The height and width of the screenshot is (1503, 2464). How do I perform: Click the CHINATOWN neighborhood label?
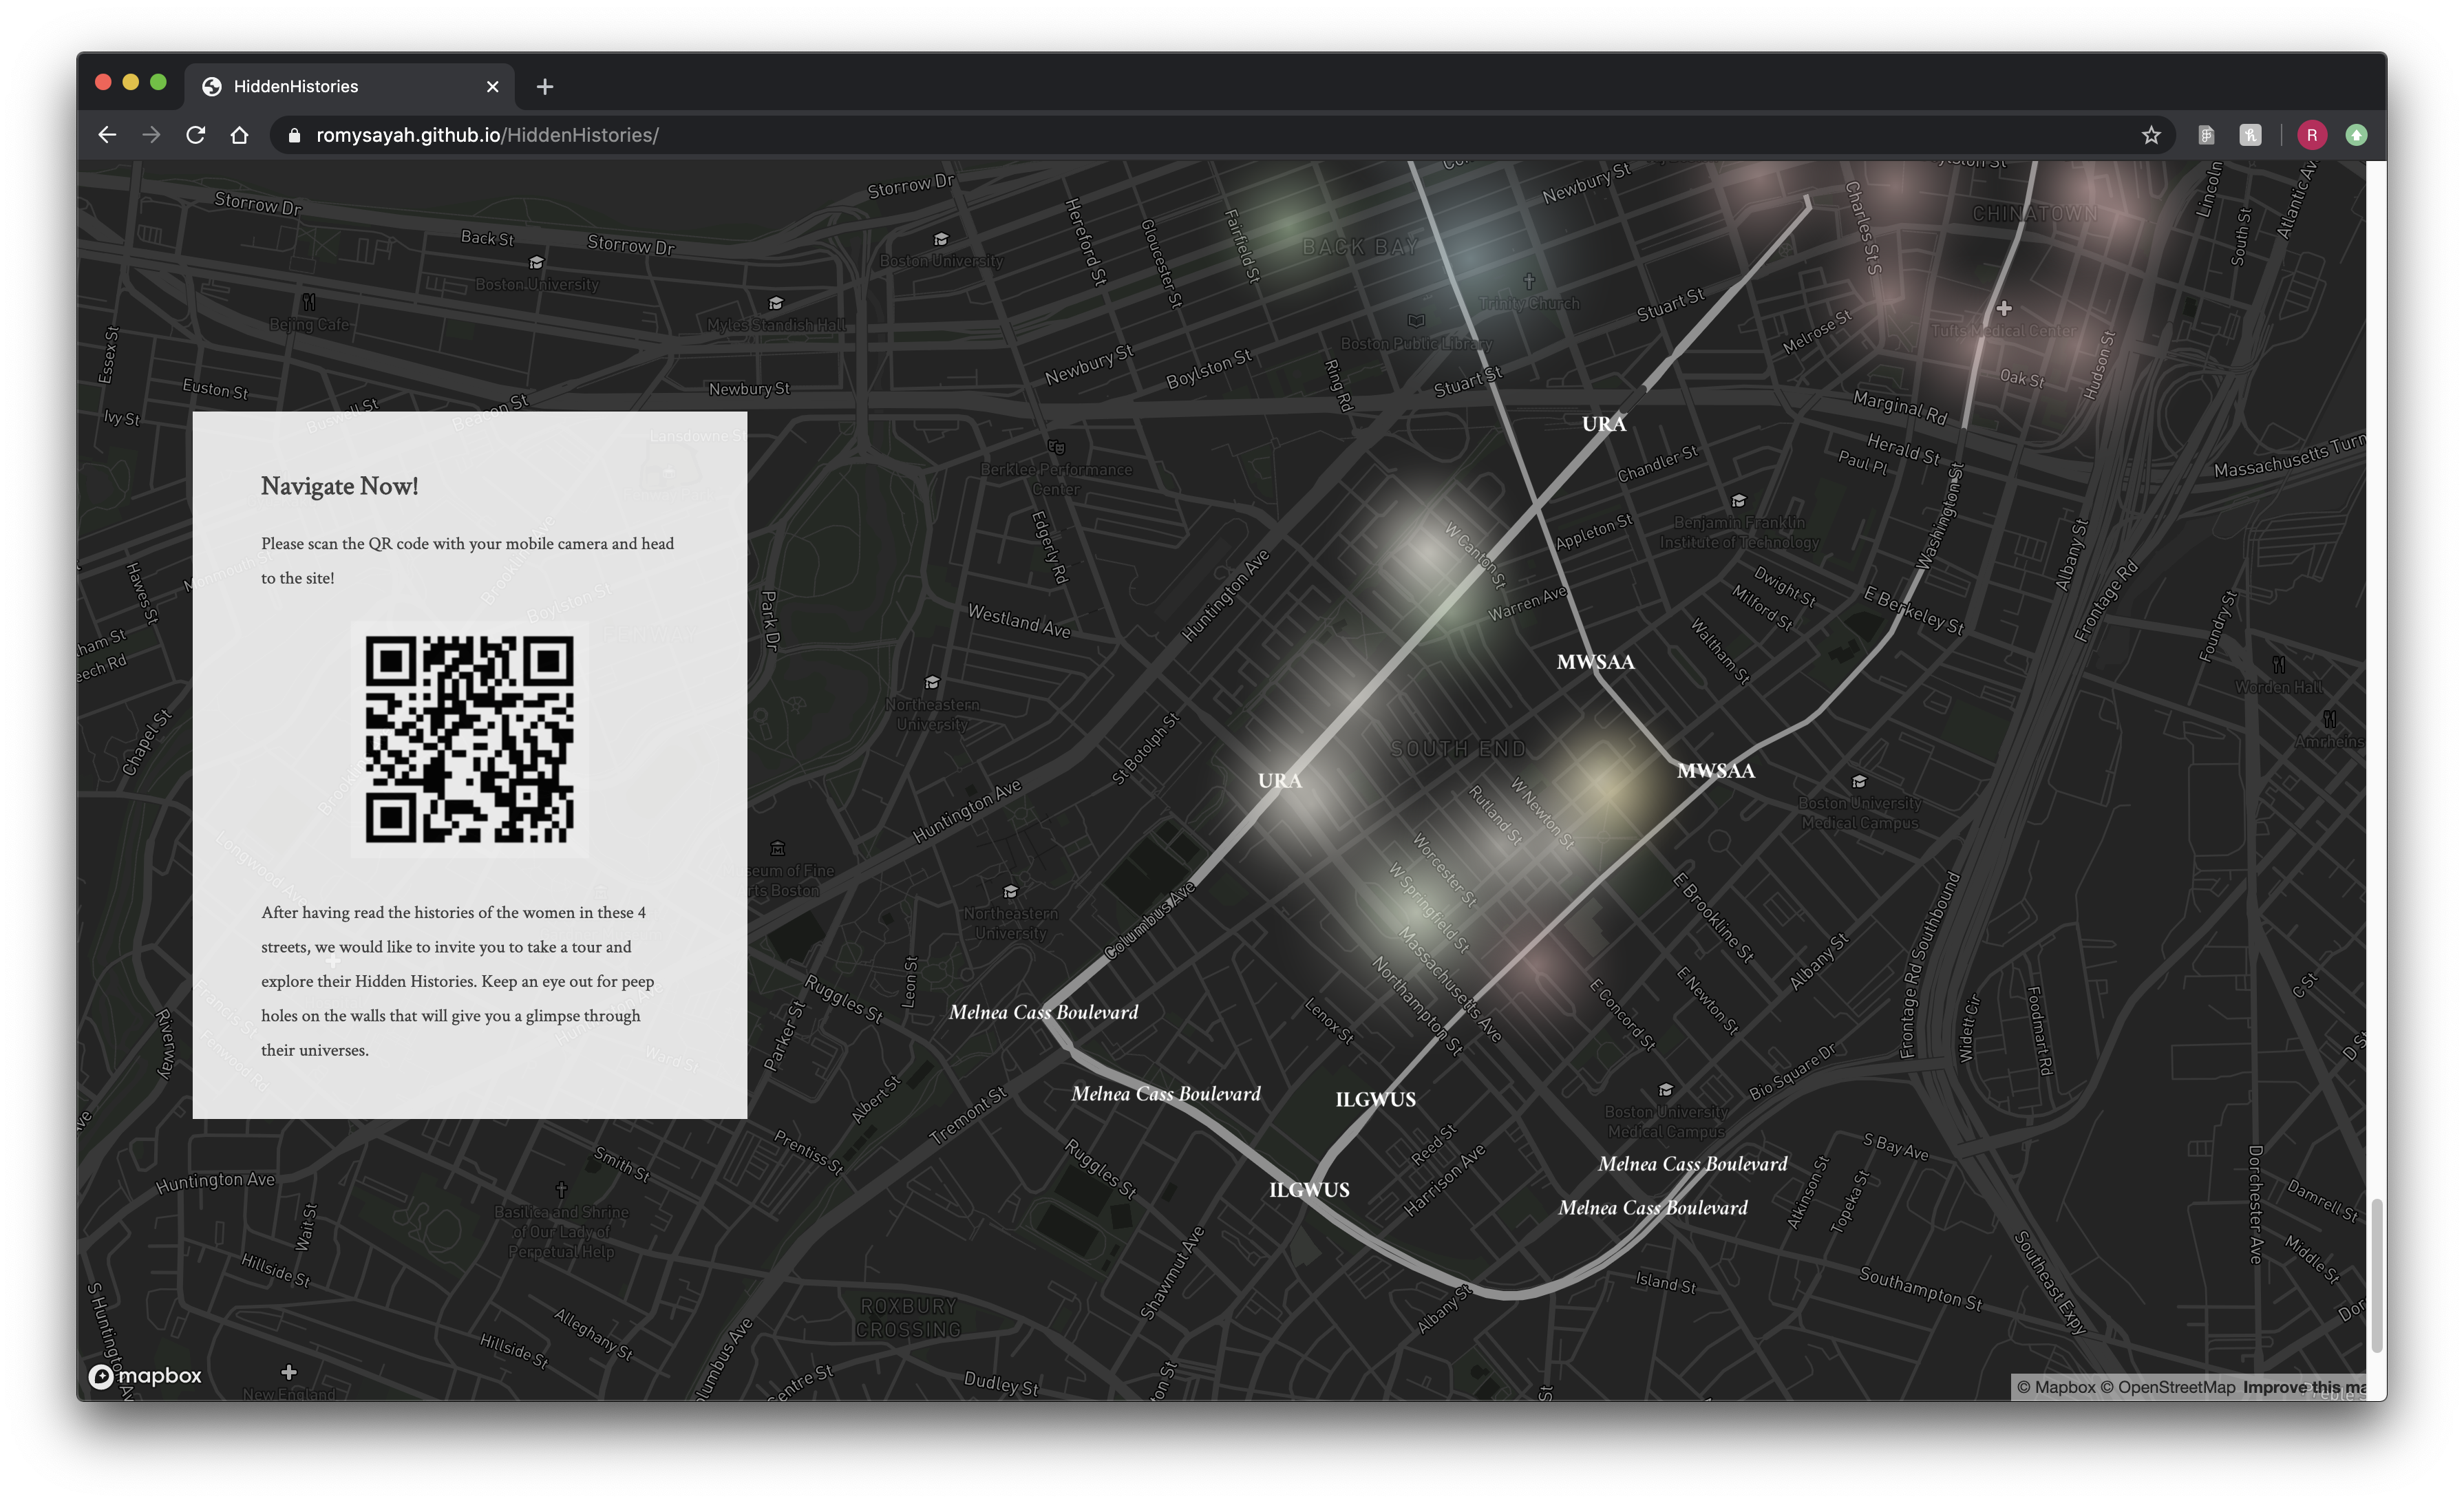coord(2035,214)
